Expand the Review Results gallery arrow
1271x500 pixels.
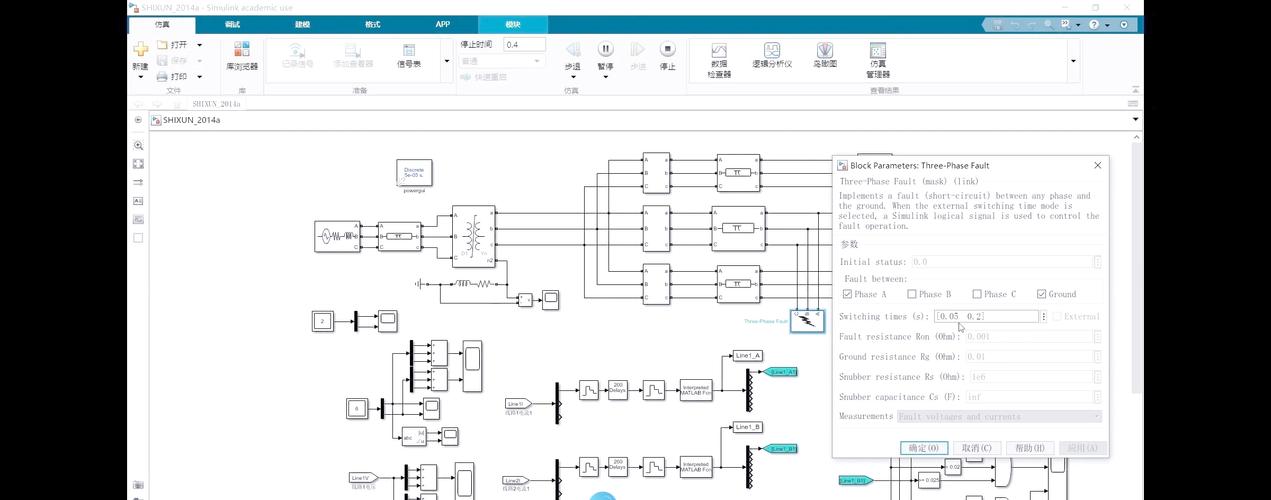[1073, 61]
